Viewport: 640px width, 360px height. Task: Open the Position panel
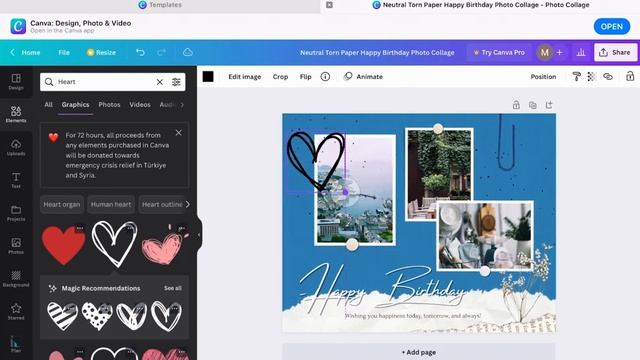543,76
